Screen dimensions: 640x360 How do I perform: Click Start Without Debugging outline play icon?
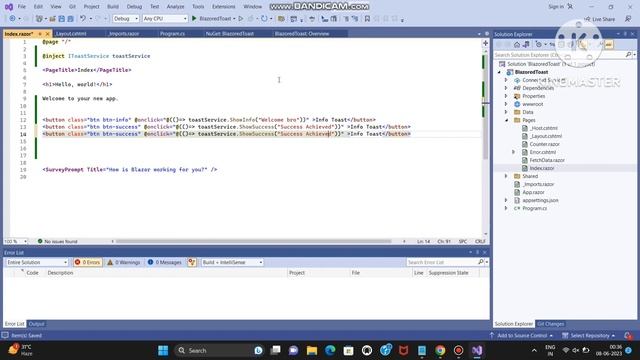point(241,18)
